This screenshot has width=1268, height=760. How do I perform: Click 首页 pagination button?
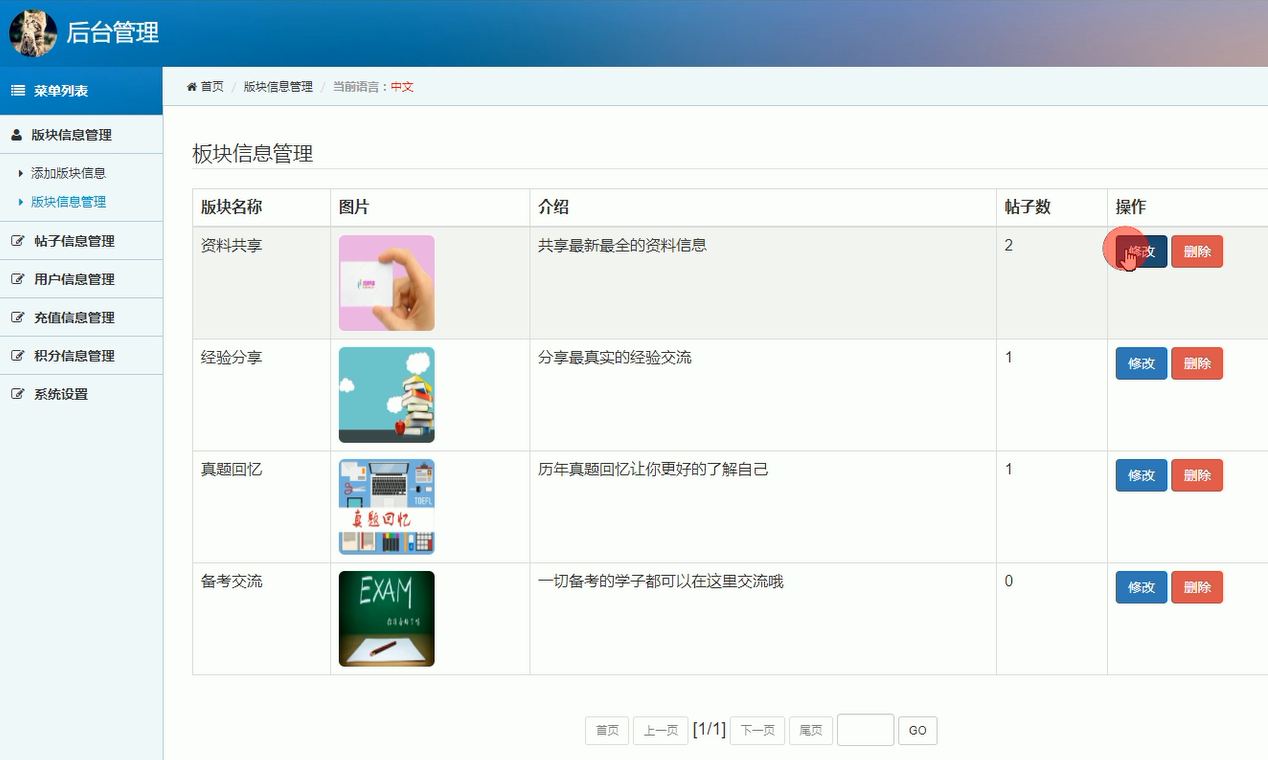tap(607, 731)
